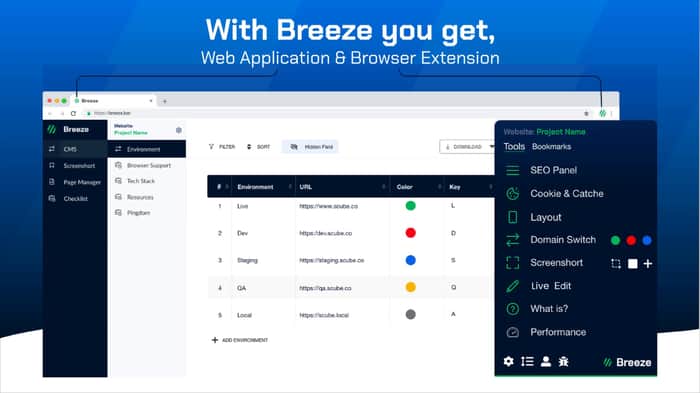Click the white square capture icon
The height and width of the screenshot is (393, 700).
coord(633,263)
